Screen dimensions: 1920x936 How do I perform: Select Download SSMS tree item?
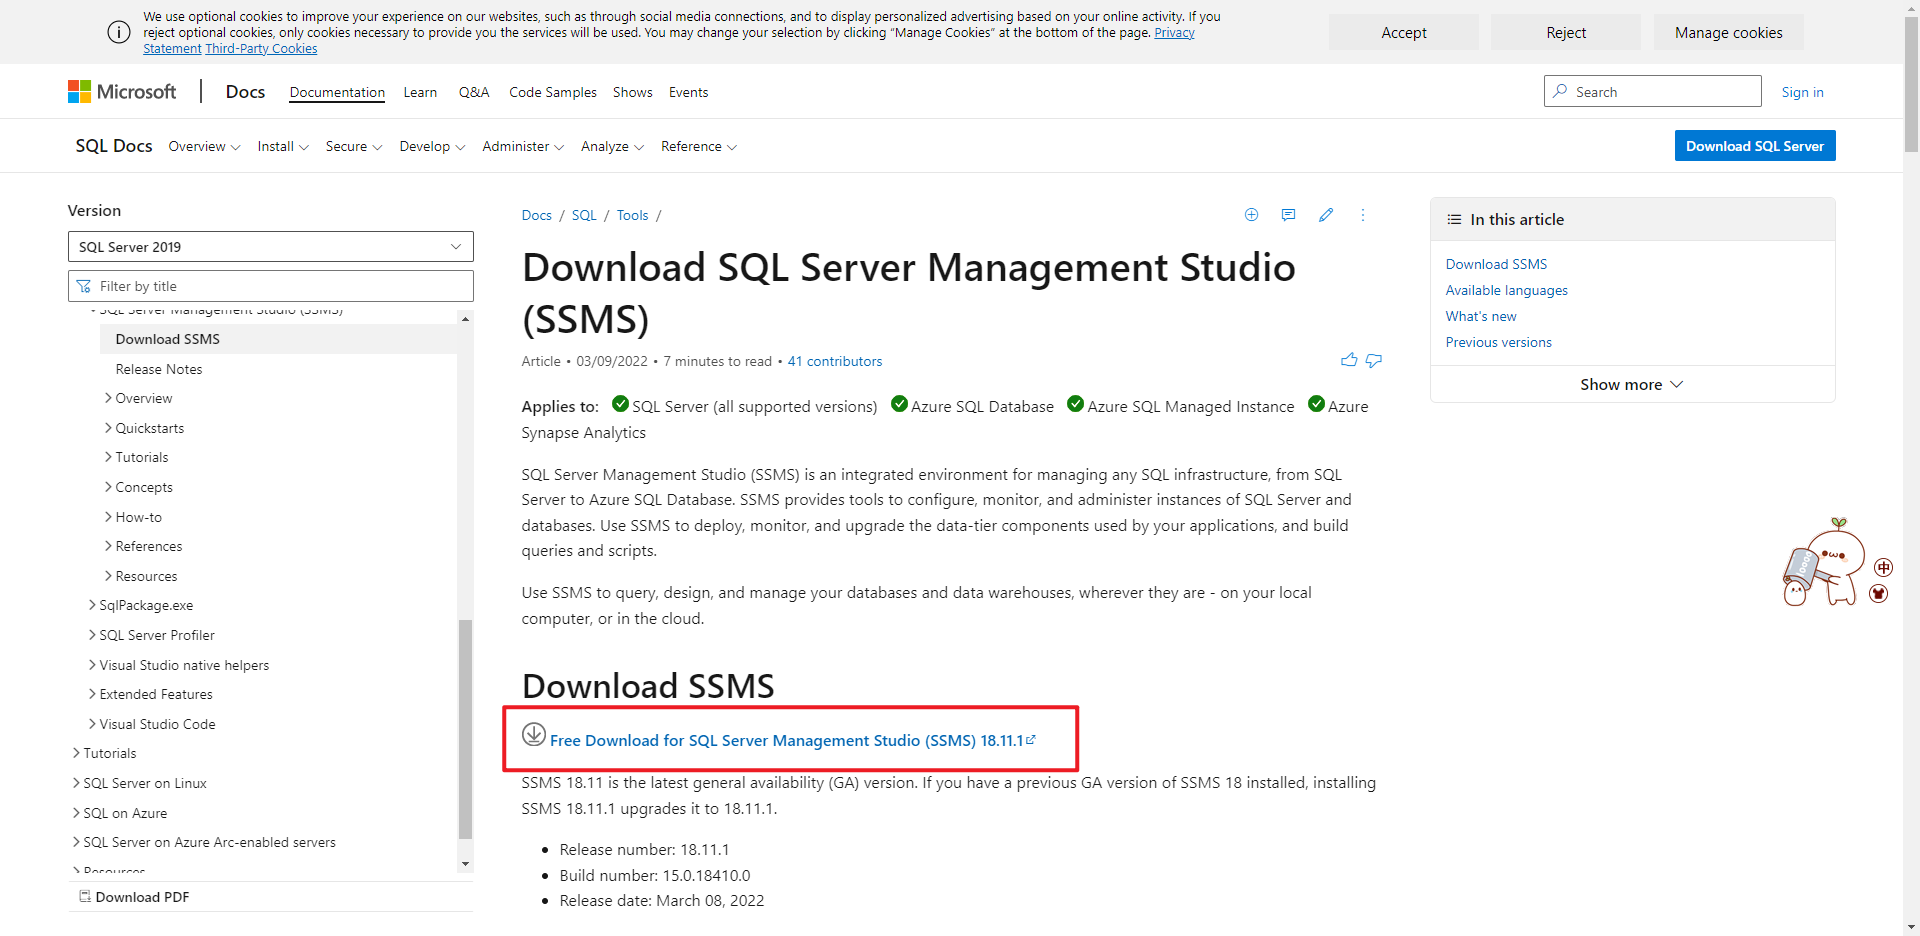(x=279, y=339)
